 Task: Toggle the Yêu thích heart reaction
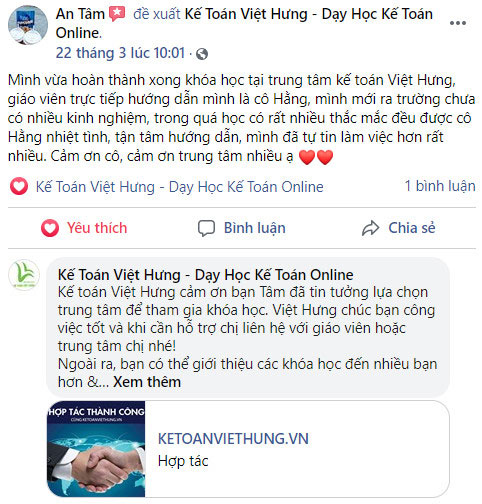(x=84, y=228)
